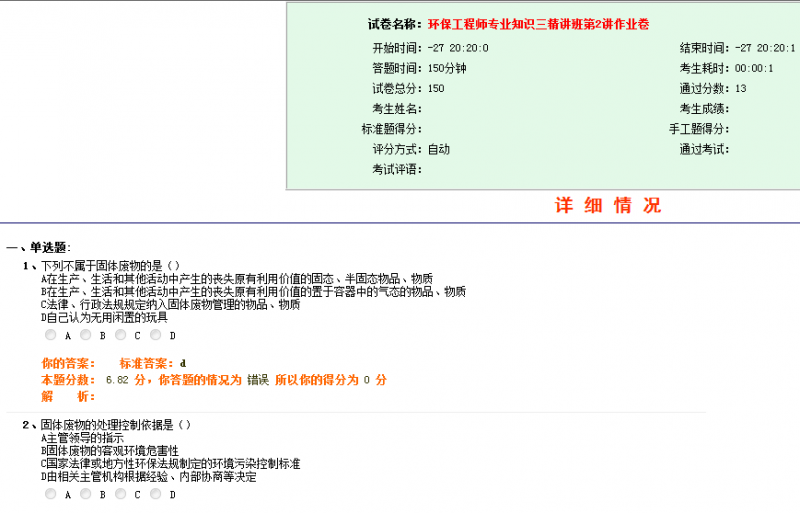
Task: Click the 标准答案 label for question 1
Action: point(146,363)
